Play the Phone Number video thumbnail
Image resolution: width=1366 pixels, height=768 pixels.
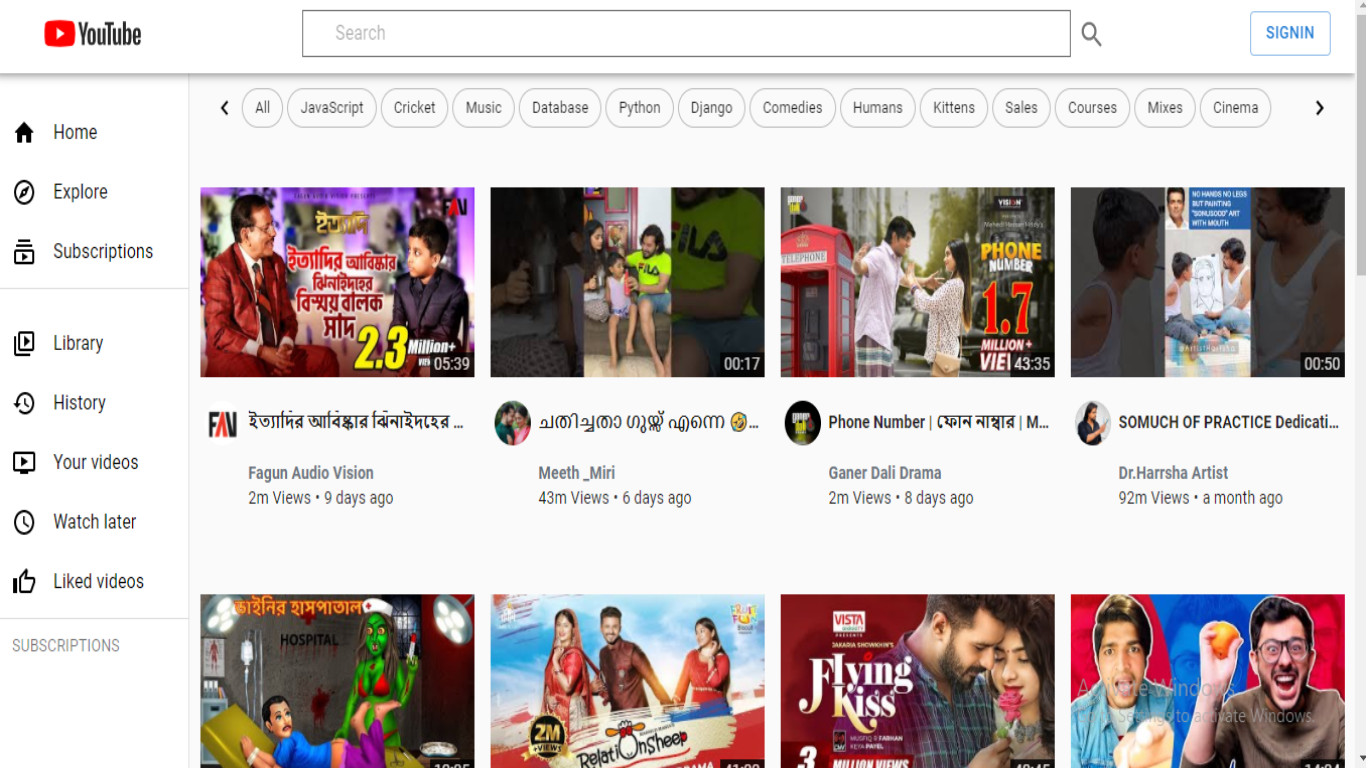[917, 282]
